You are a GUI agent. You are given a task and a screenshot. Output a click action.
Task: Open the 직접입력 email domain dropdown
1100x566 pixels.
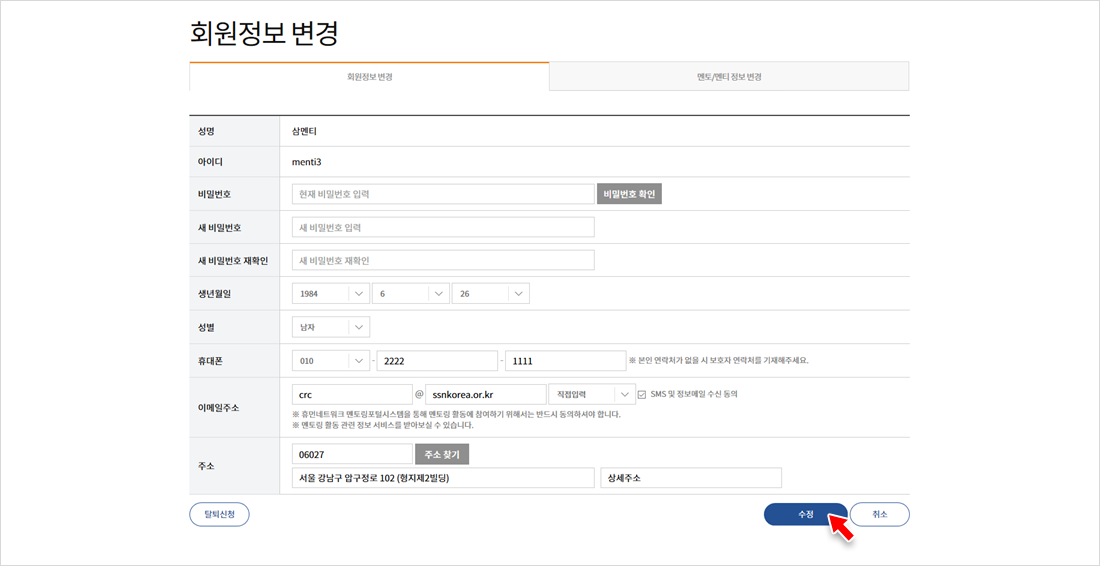(x=591, y=394)
